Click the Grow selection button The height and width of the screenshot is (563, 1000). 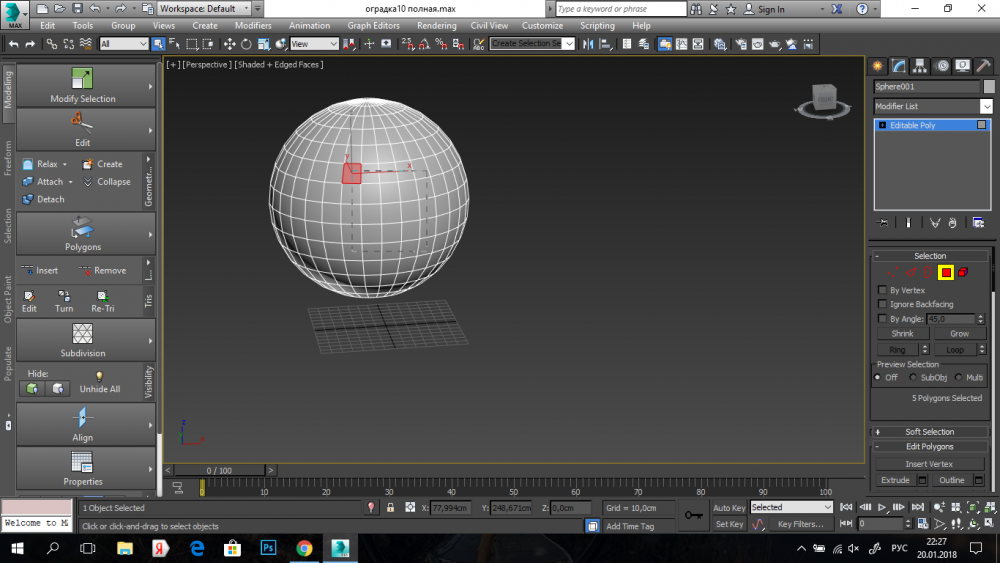[959, 334]
